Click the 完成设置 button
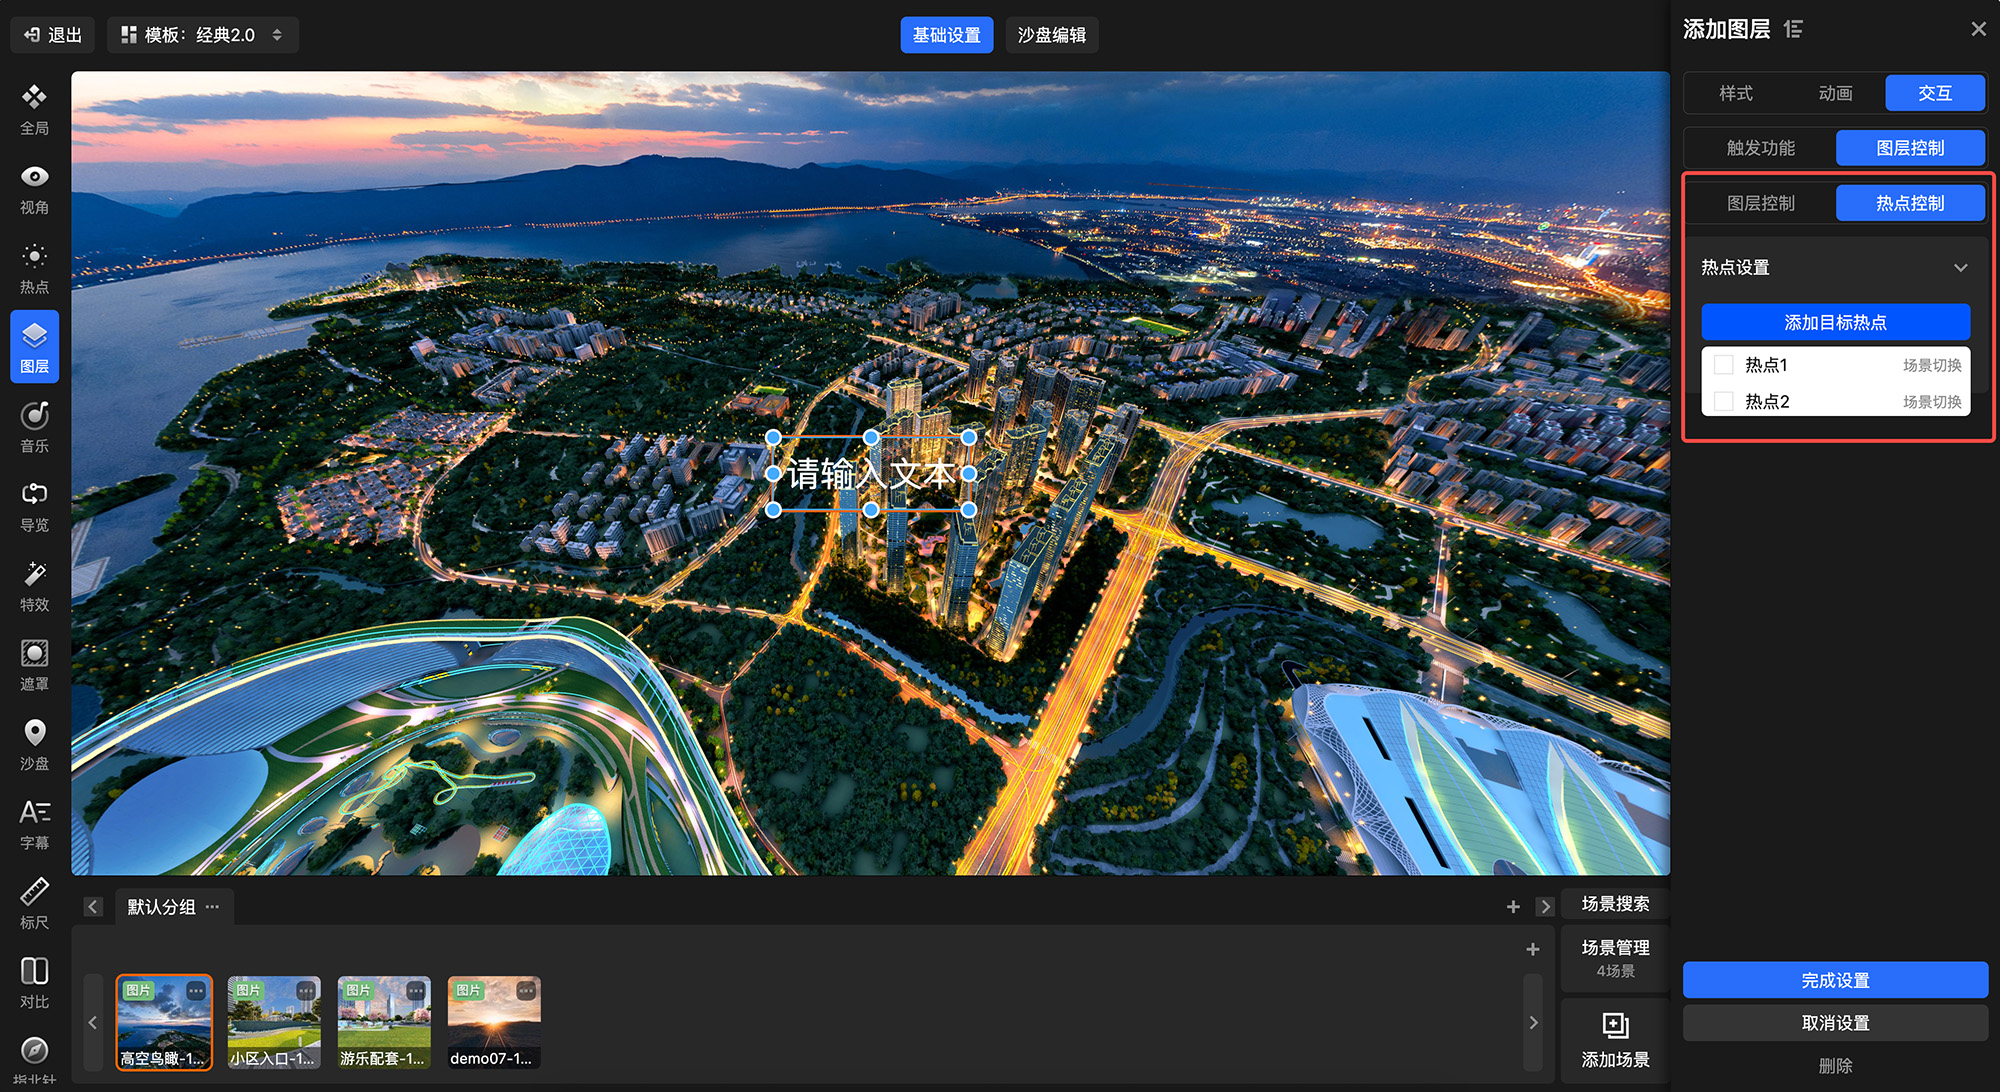This screenshot has height=1092, width=2000. (x=1835, y=980)
